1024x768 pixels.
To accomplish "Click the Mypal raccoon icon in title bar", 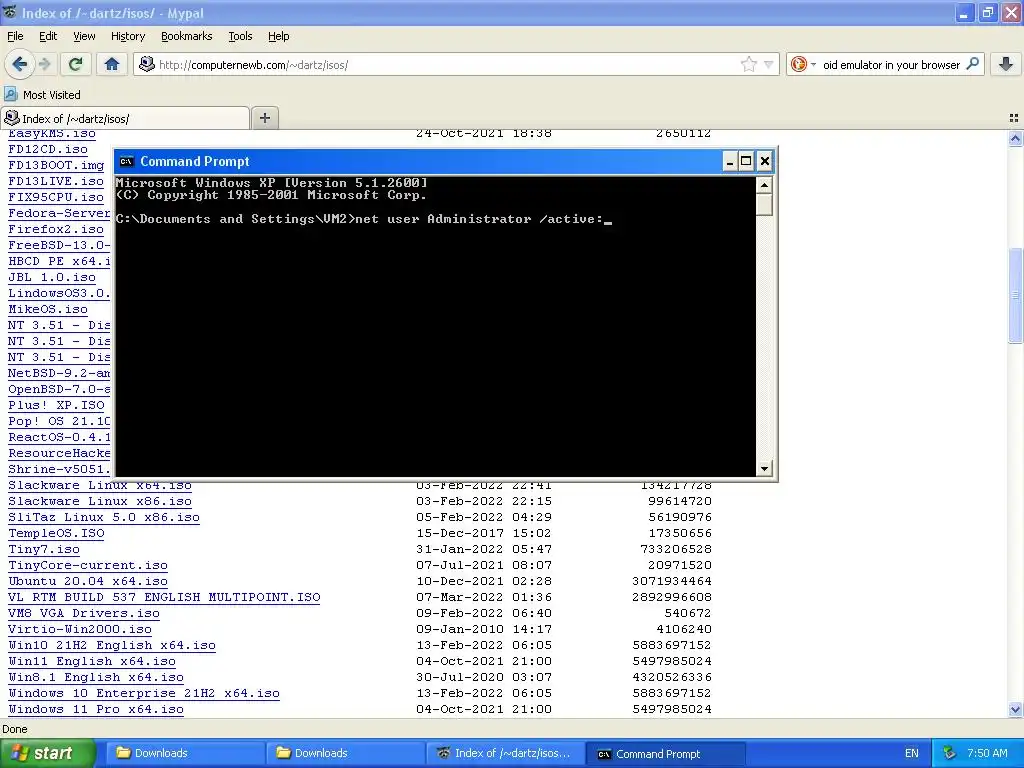I will click(9, 12).
